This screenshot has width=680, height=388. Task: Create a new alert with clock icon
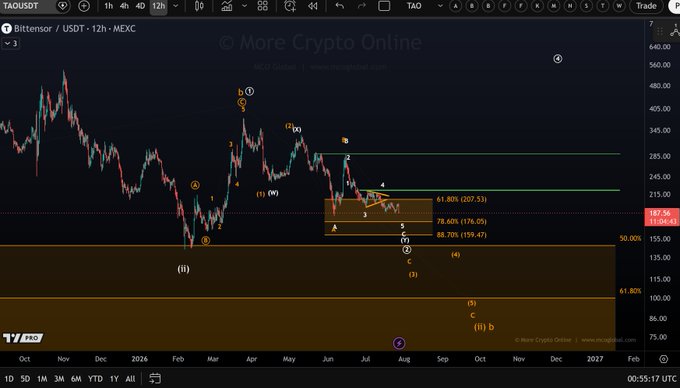(290, 6)
